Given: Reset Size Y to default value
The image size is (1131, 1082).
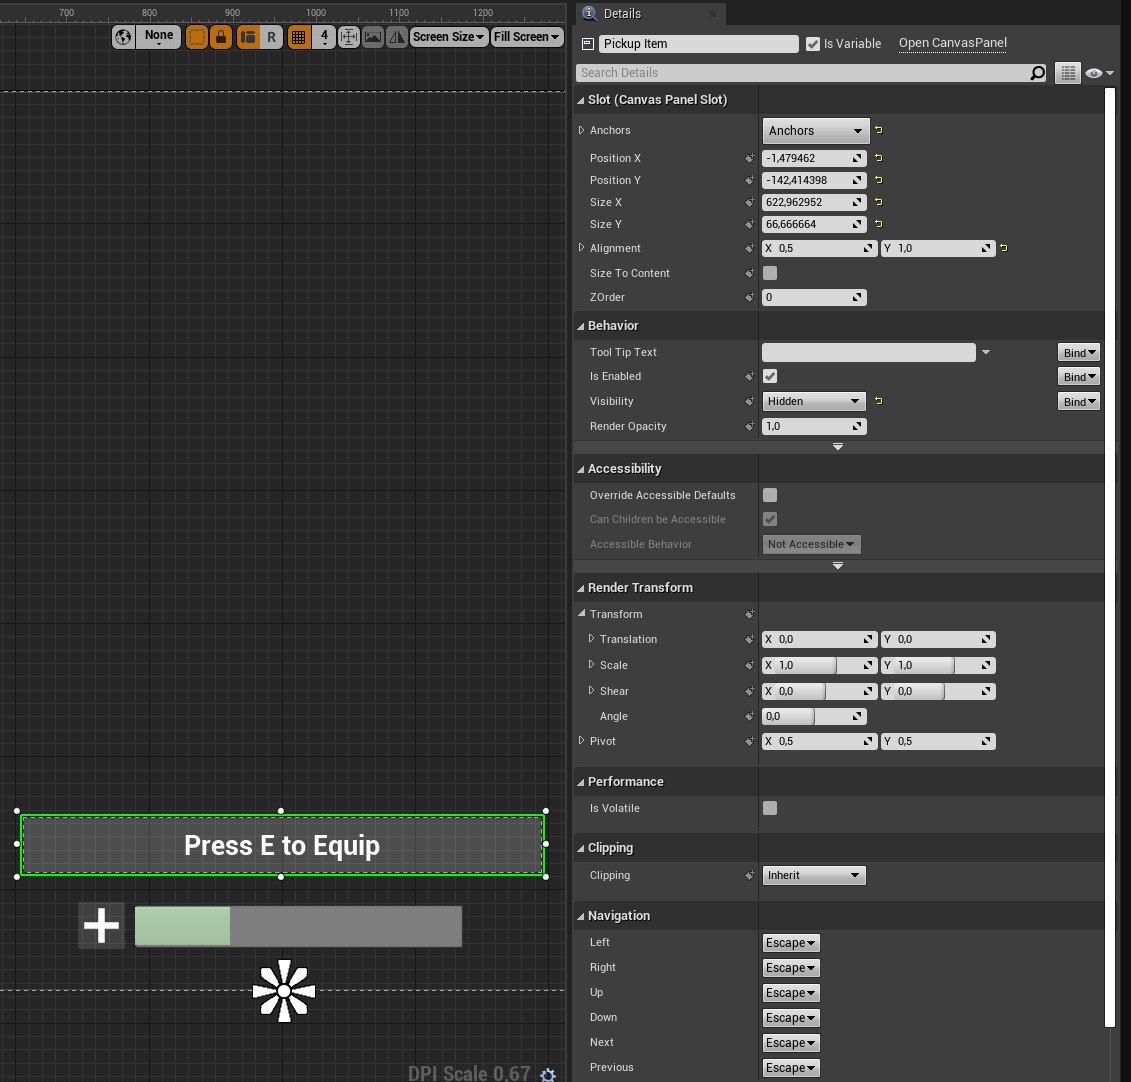Looking at the screenshot, I should [879, 224].
